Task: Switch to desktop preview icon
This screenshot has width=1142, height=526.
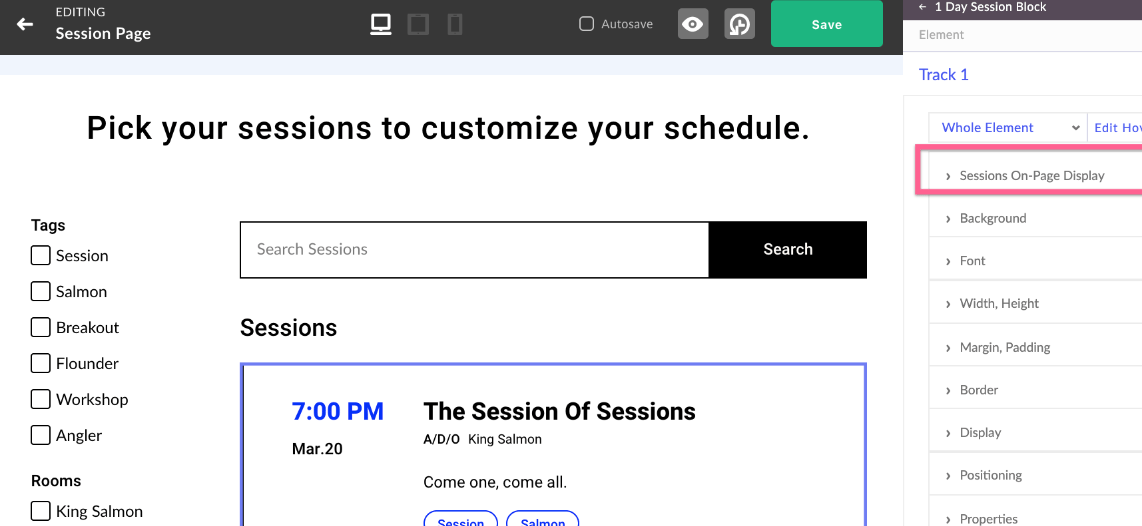Action: [x=381, y=25]
